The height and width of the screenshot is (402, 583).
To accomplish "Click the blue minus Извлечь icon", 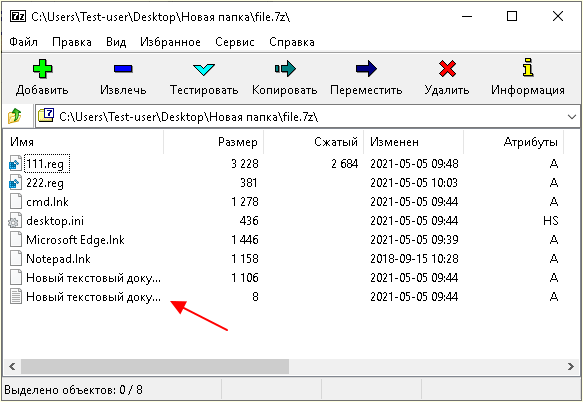I will coord(123,69).
